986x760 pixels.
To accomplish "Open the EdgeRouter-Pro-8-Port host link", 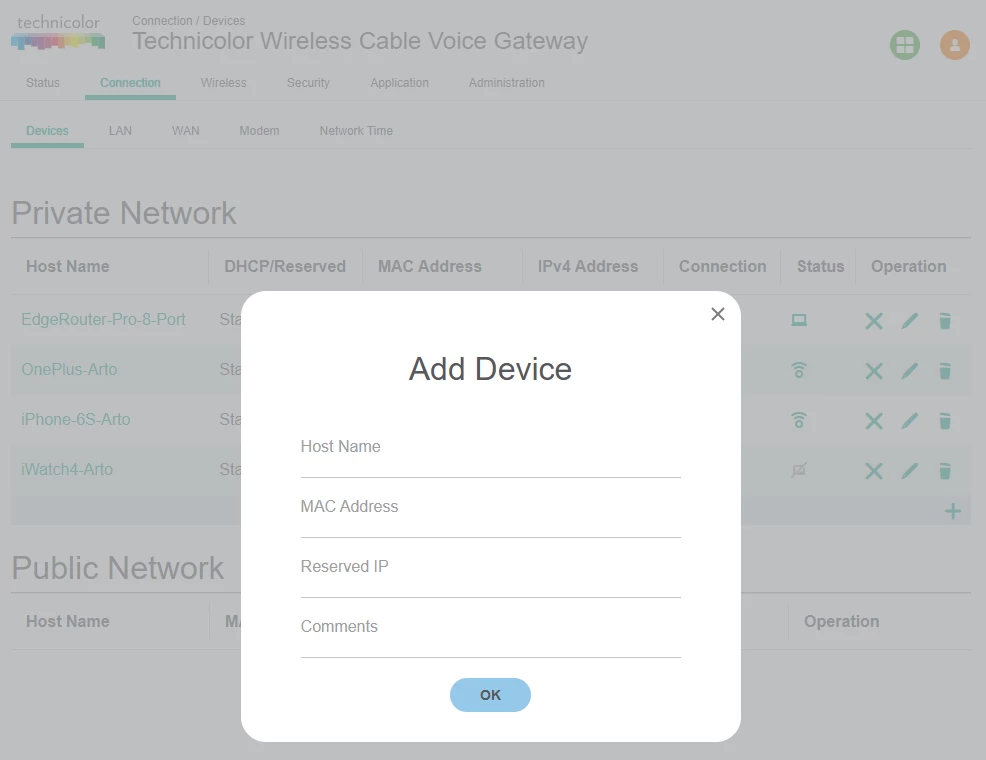I will click(x=103, y=319).
